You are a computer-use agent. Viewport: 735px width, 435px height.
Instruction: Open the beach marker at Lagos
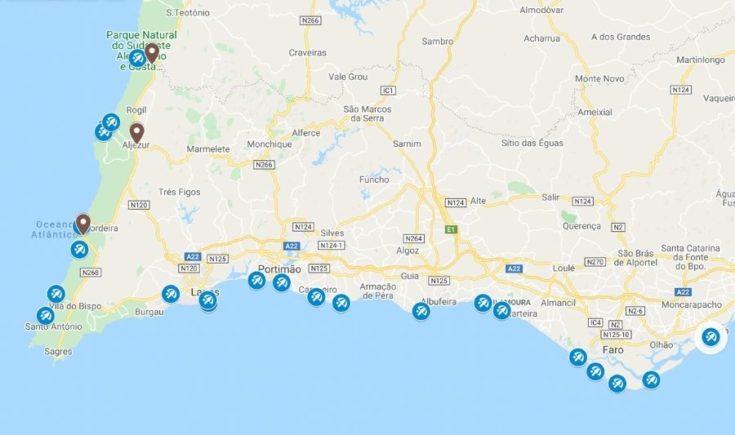pyautogui.click(x=208, y=300)
